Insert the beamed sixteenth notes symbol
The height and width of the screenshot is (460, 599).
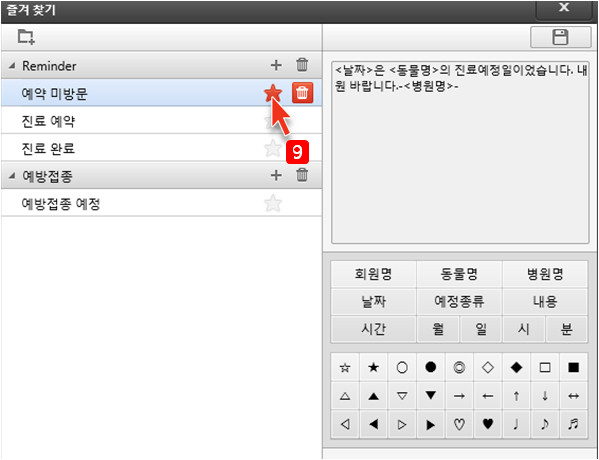pyautogui.click(x=573, y=425)
